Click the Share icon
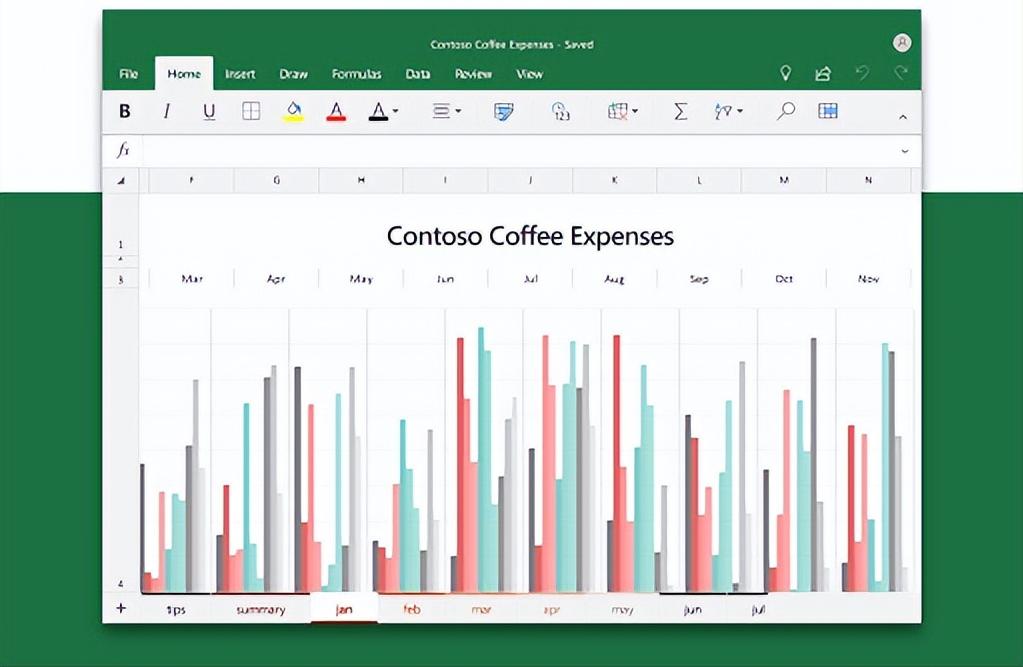Screen dimensions: 1023x667 823,73
